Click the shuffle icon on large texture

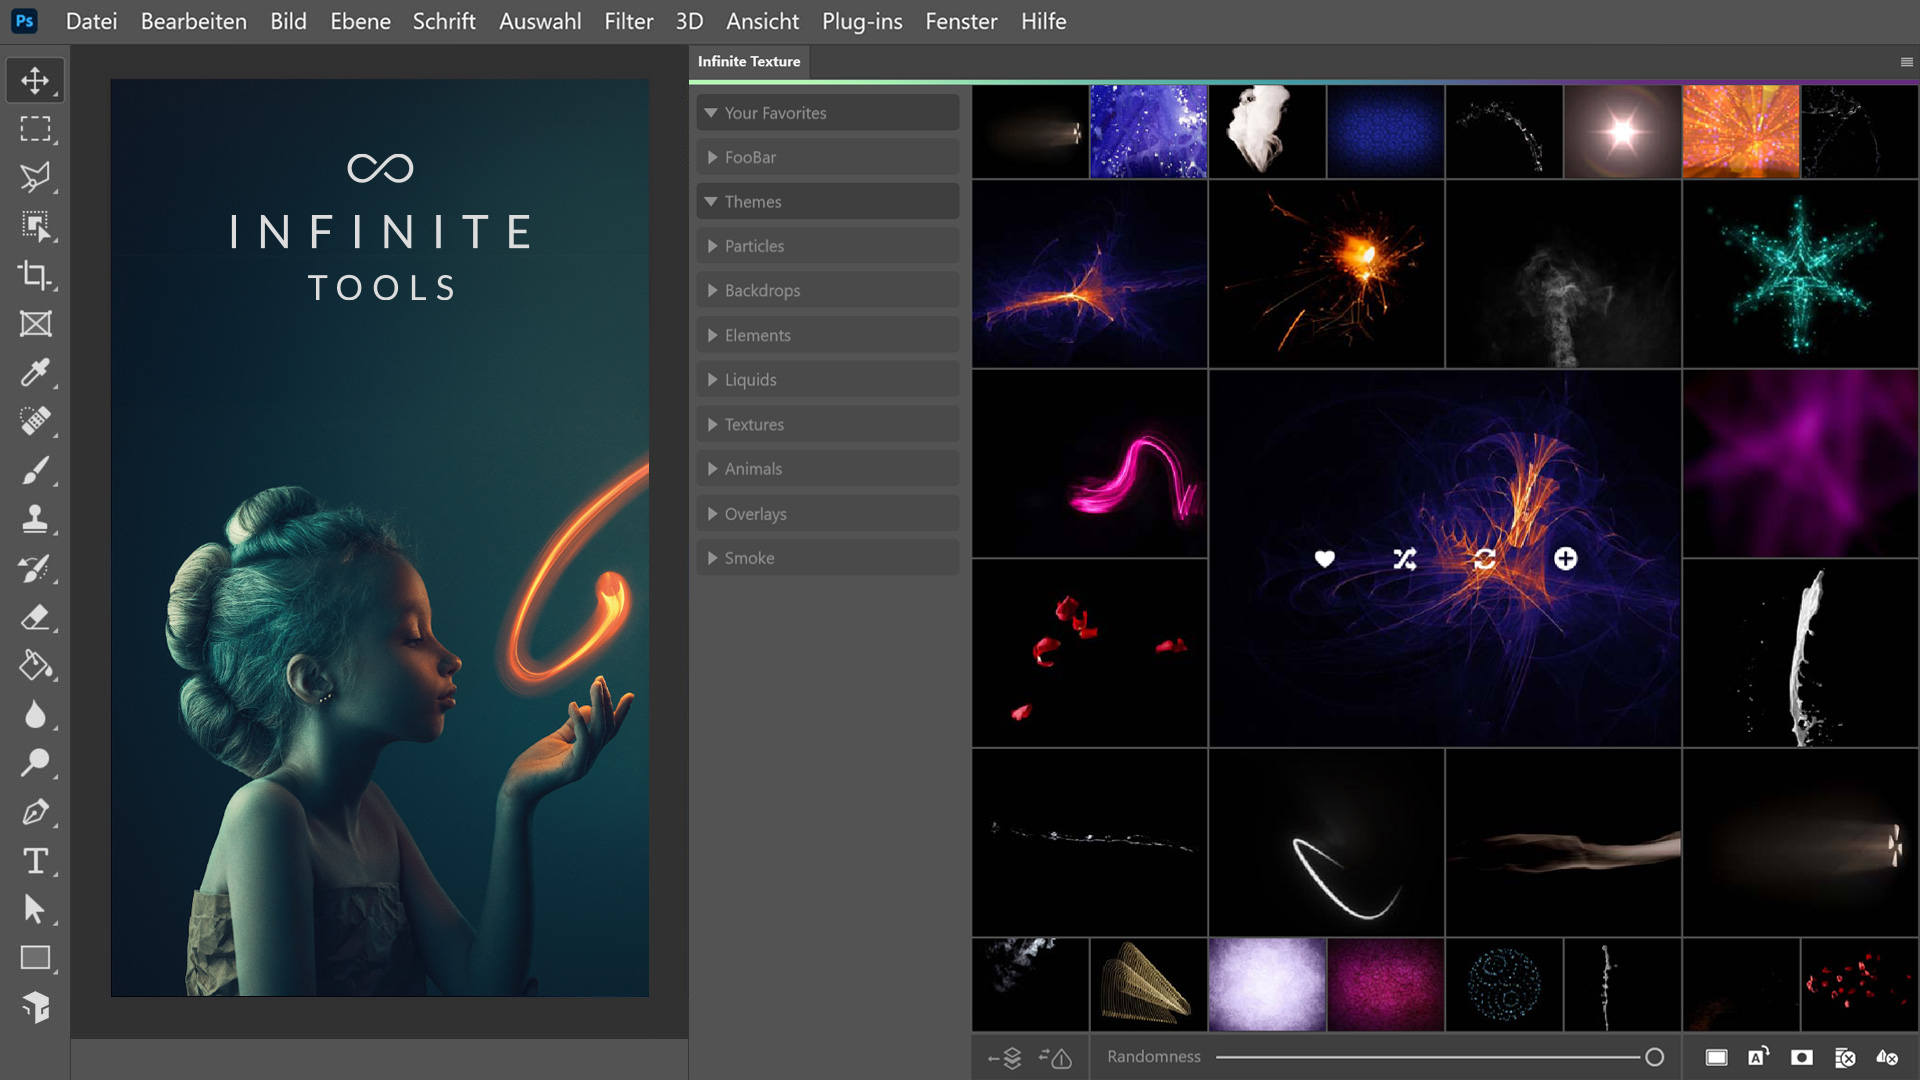1405,559
